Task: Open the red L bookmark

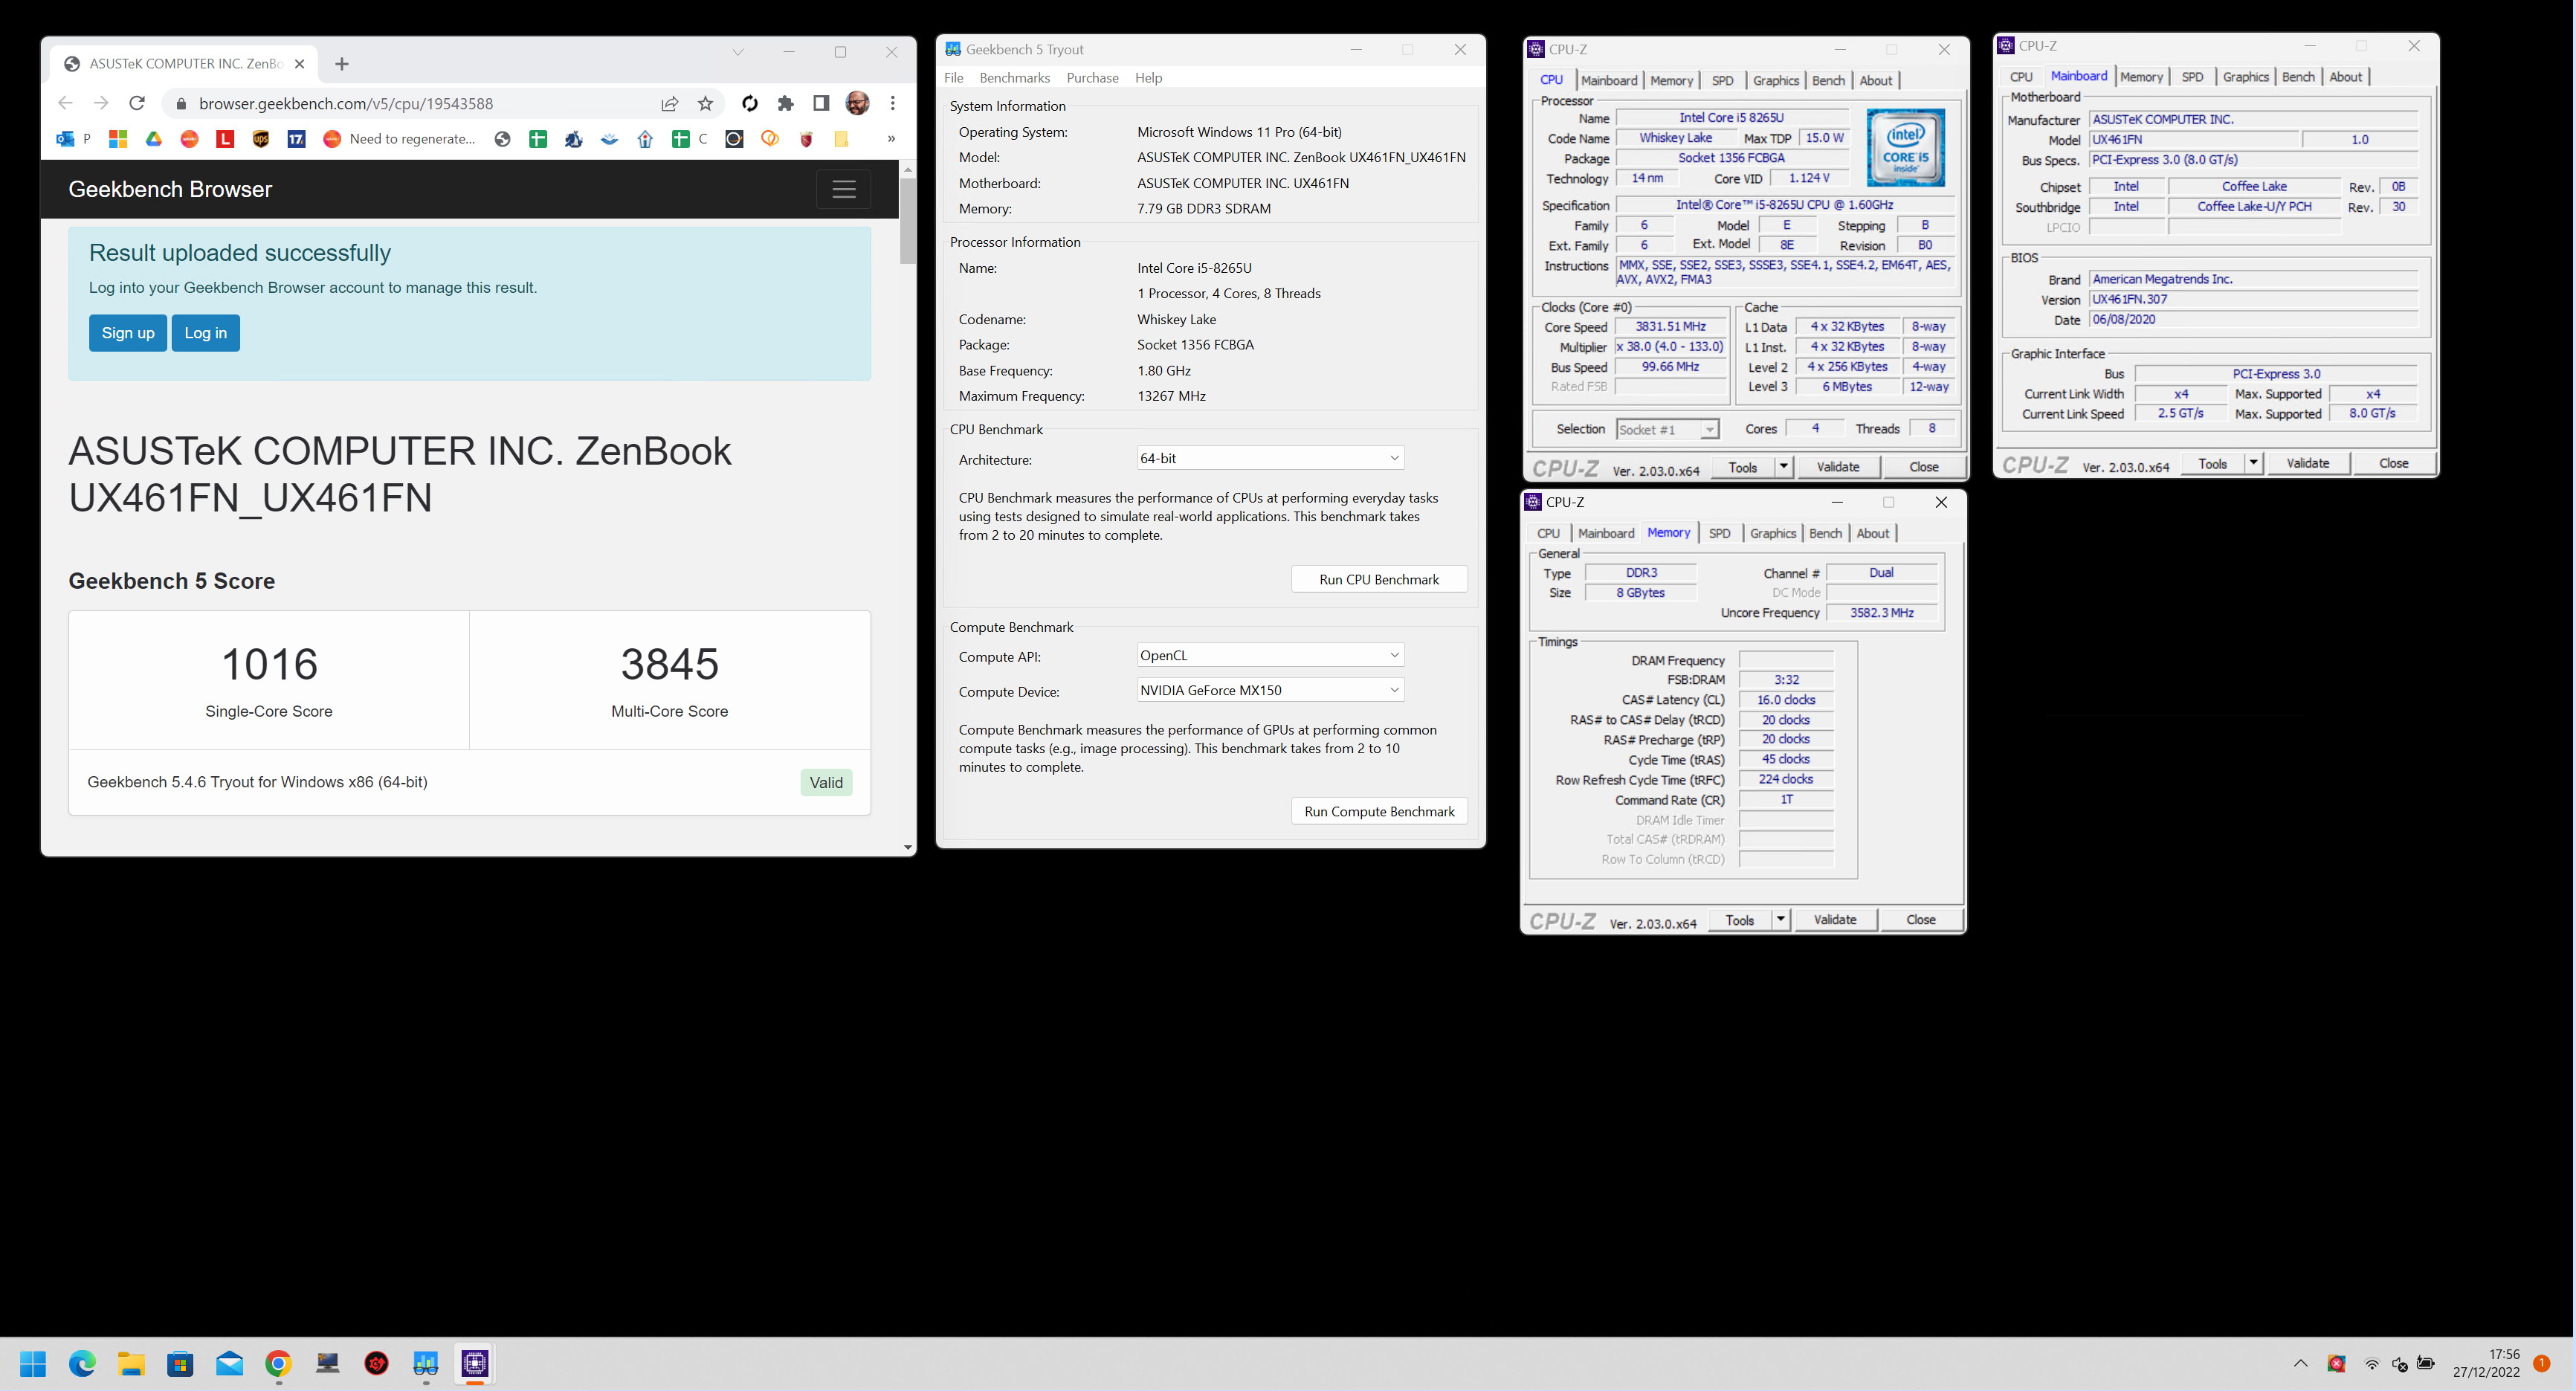Action: pyautogui.click(x=225, y=139)
